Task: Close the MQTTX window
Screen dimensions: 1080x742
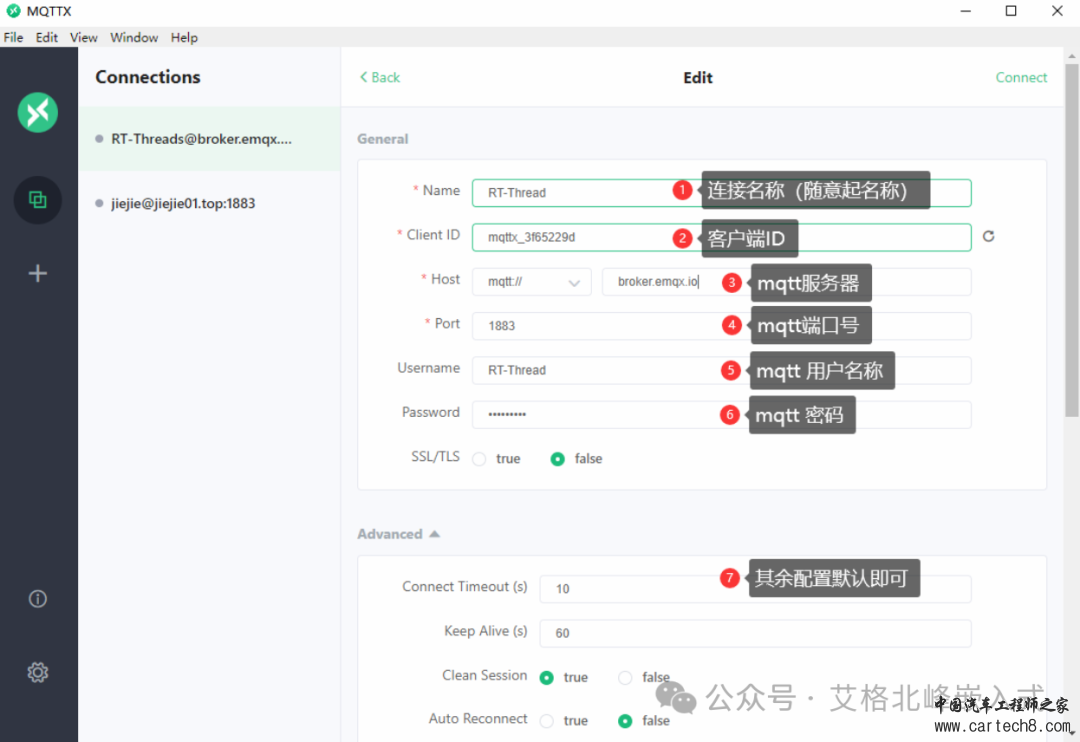Action: (1057, 11)
